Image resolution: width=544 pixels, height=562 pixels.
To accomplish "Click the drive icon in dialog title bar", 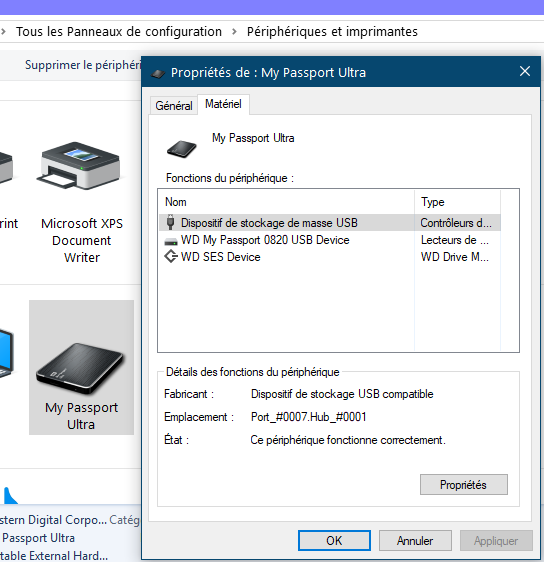I will click(x=158, y=73).
